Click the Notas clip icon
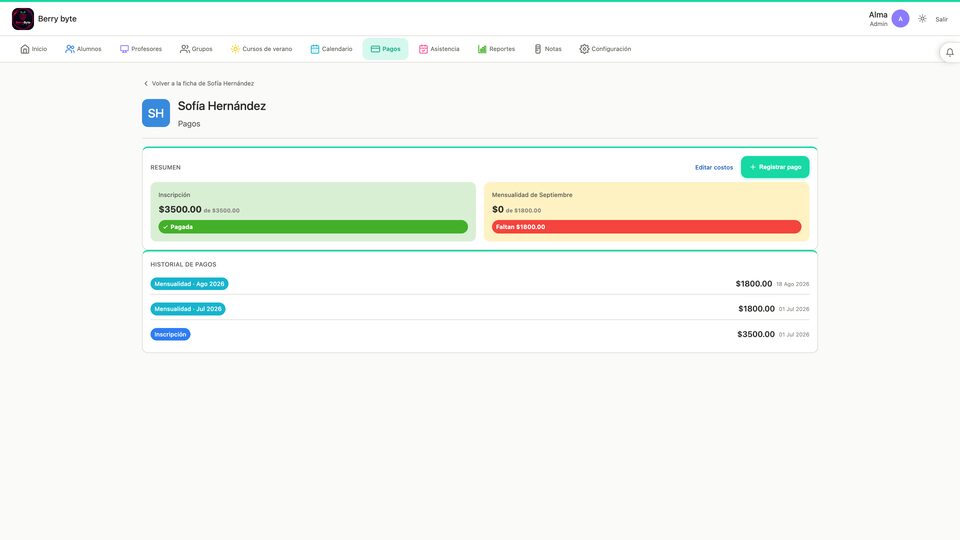Image resolution: width=960 pixels, height=540 pixels. pos(538,49)
